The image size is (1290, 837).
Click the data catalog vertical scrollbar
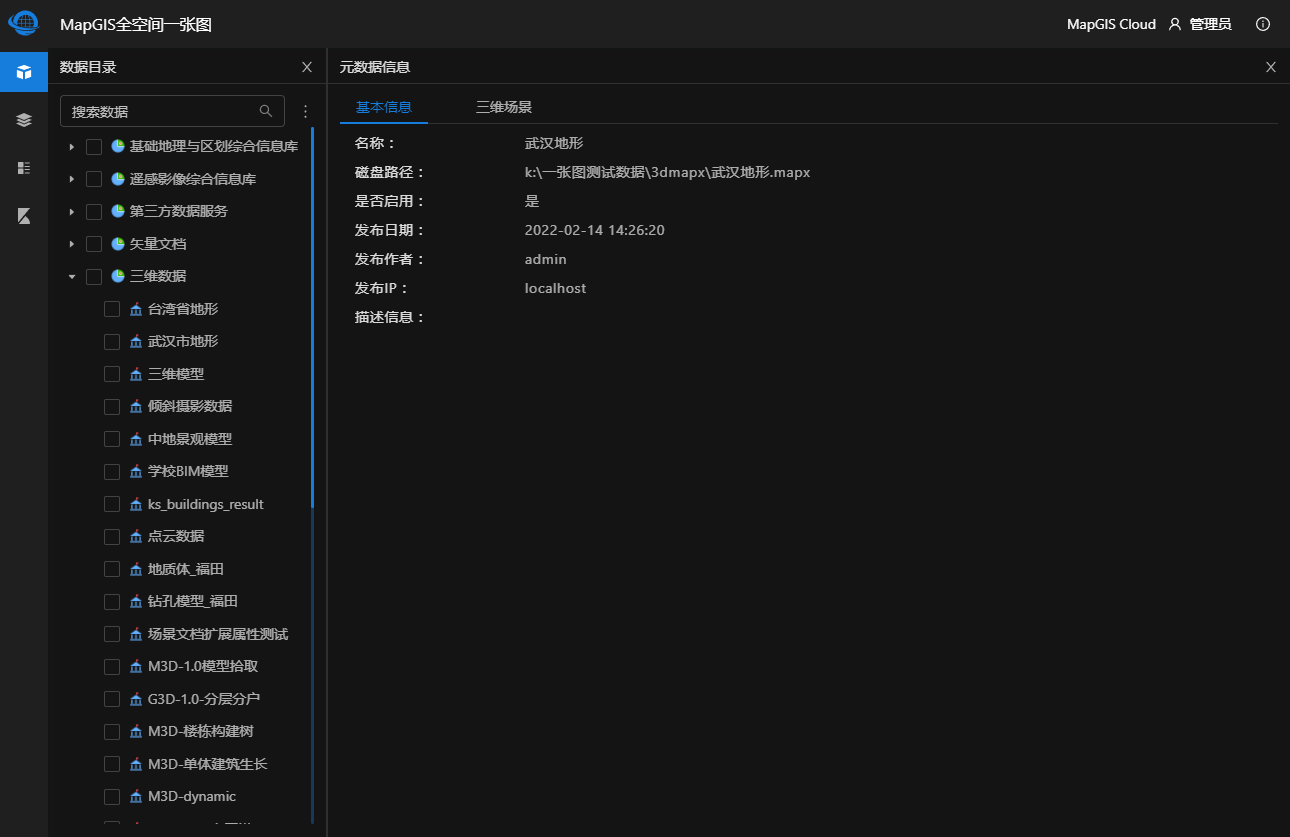tap(313, 317)
